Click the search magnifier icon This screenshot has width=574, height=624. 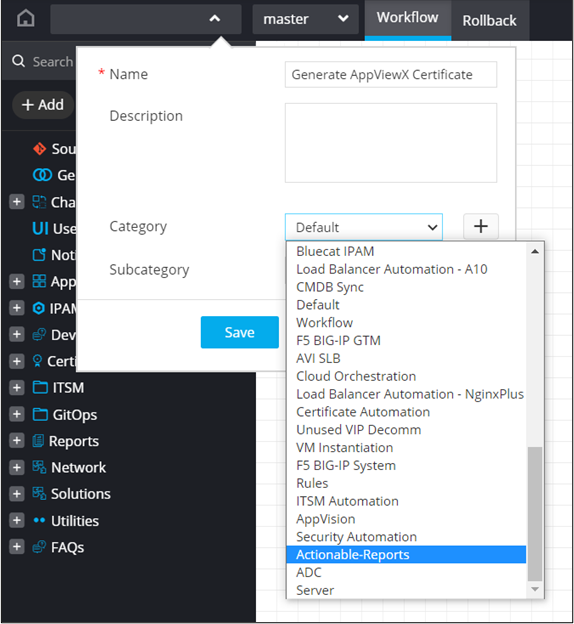[x=18, y=61]
